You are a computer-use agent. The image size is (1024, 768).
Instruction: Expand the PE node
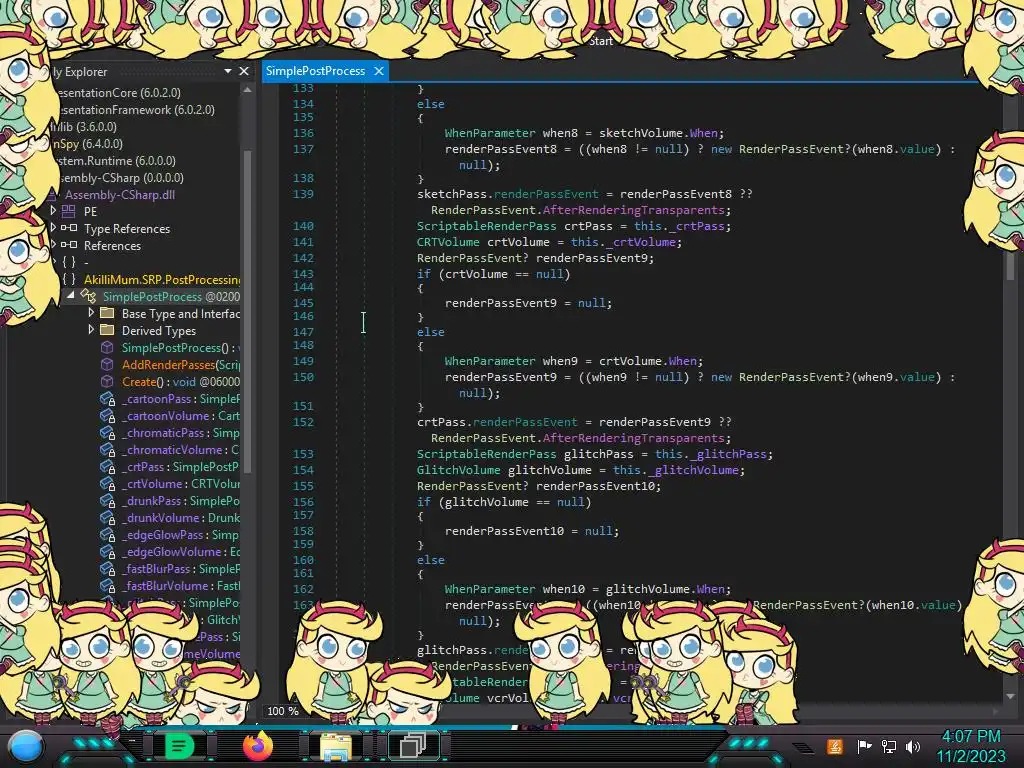point(54,210)
